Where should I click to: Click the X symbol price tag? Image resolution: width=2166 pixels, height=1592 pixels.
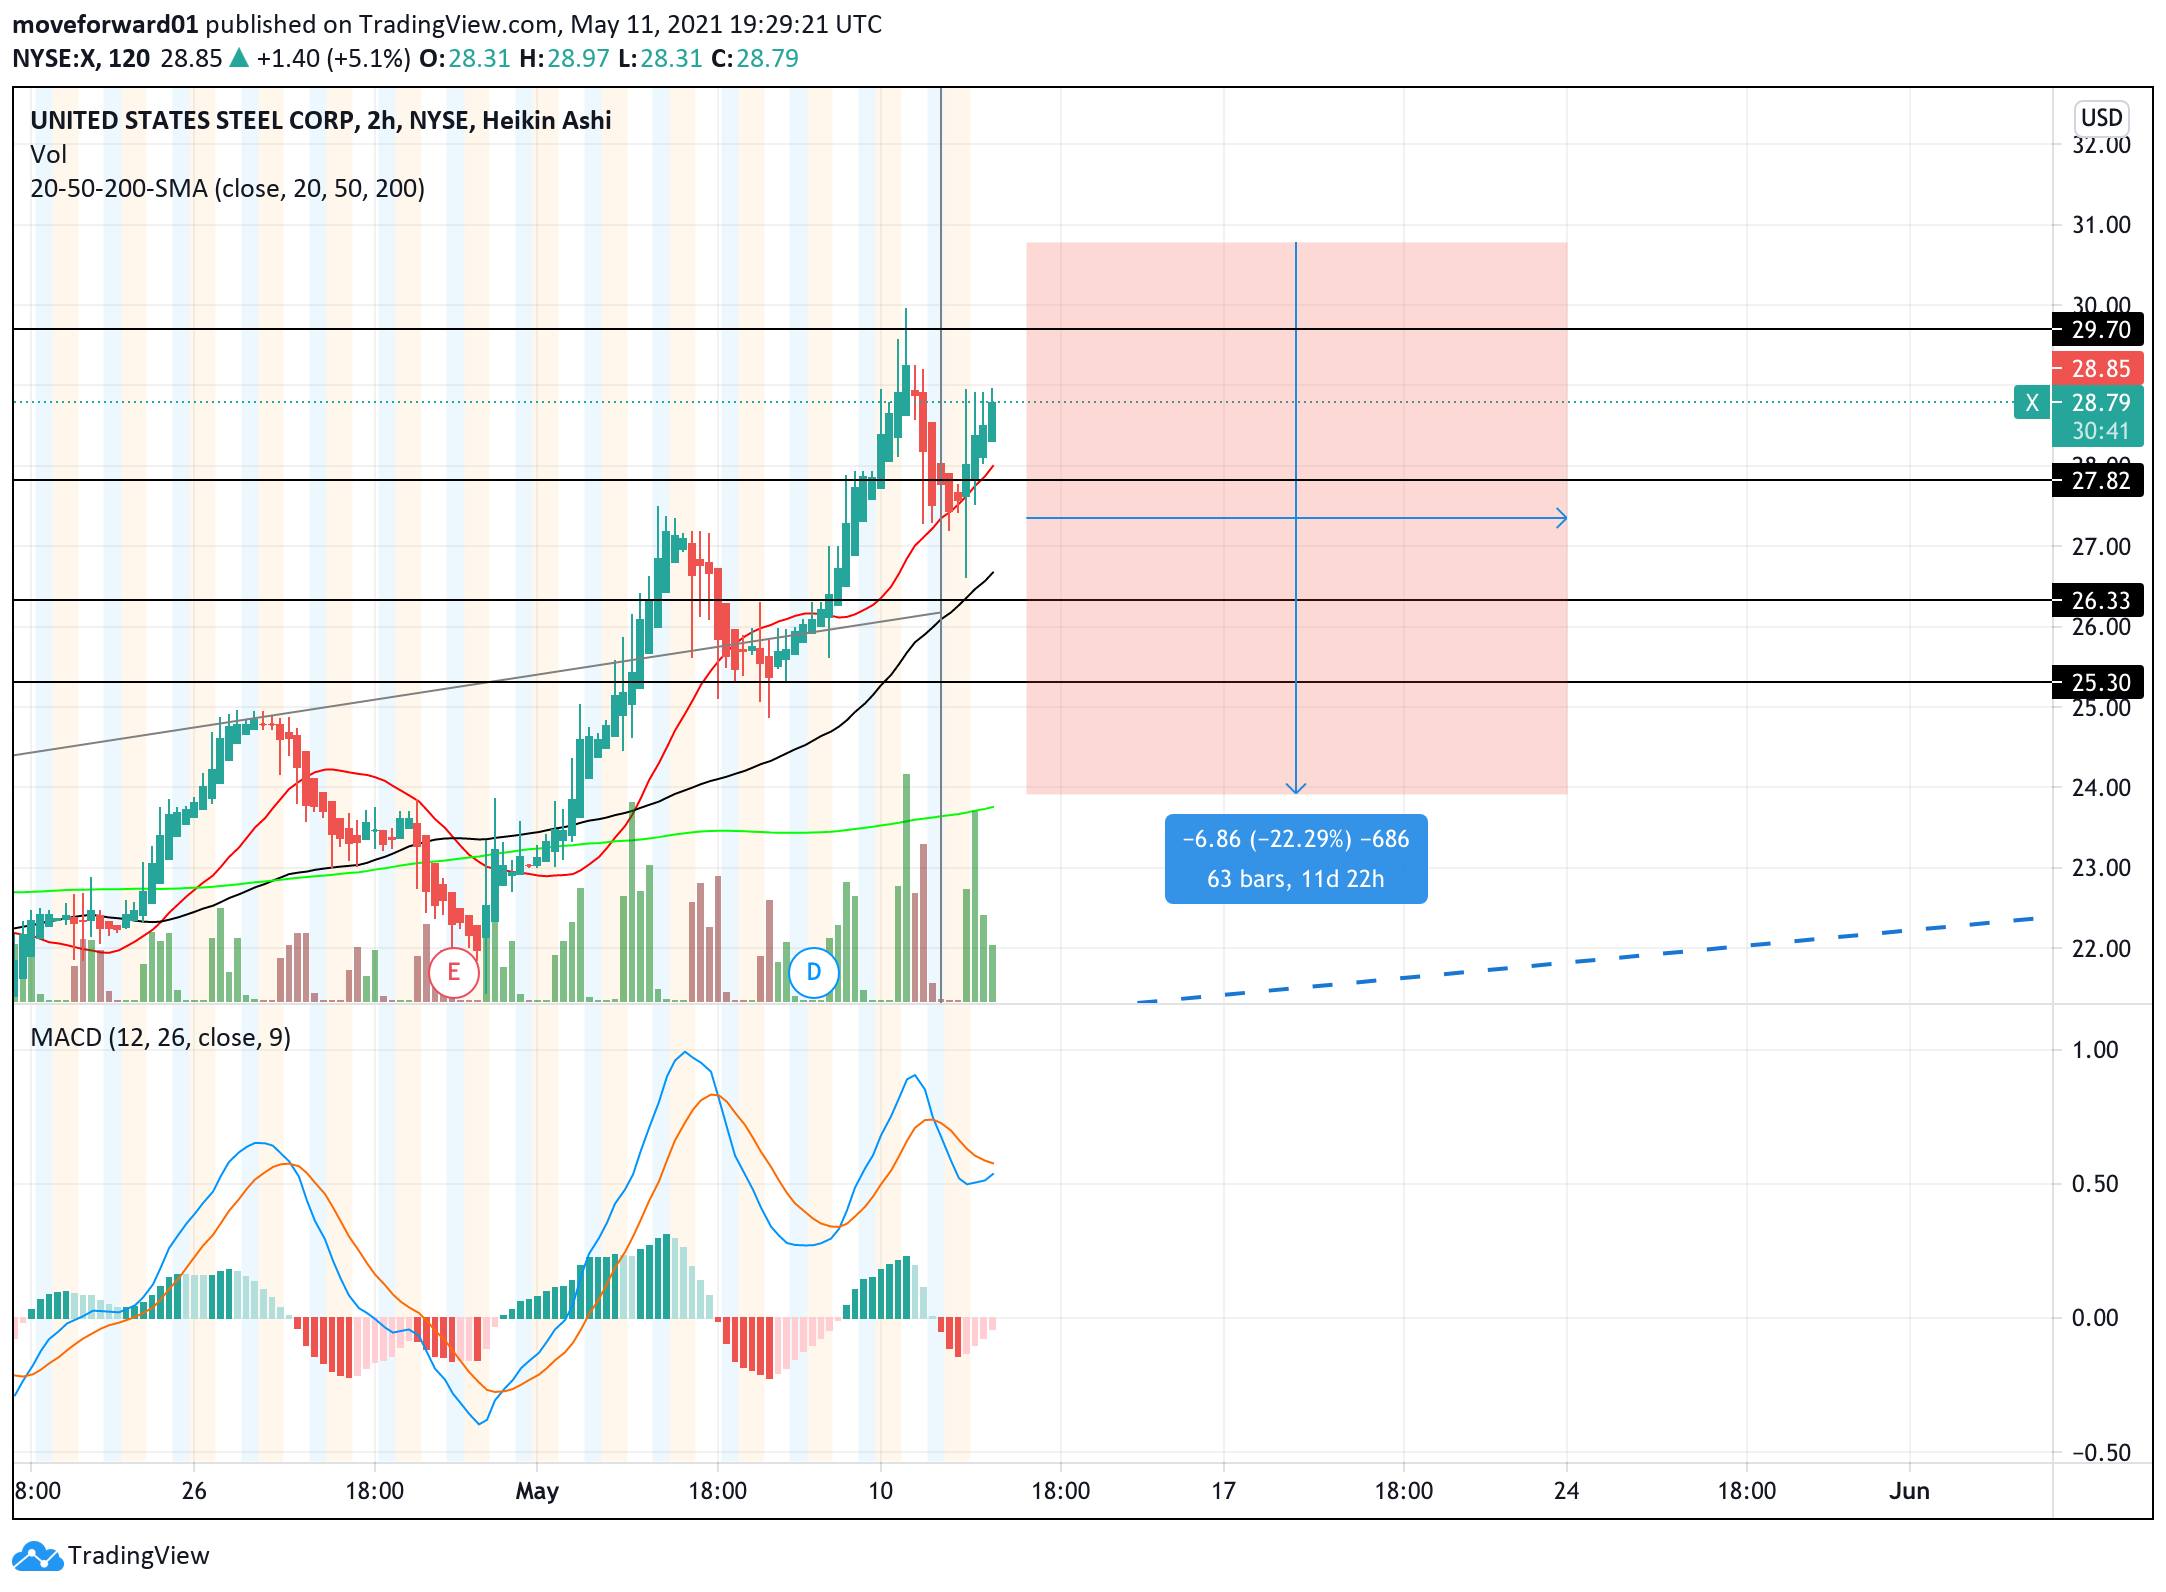[2031, 403]
